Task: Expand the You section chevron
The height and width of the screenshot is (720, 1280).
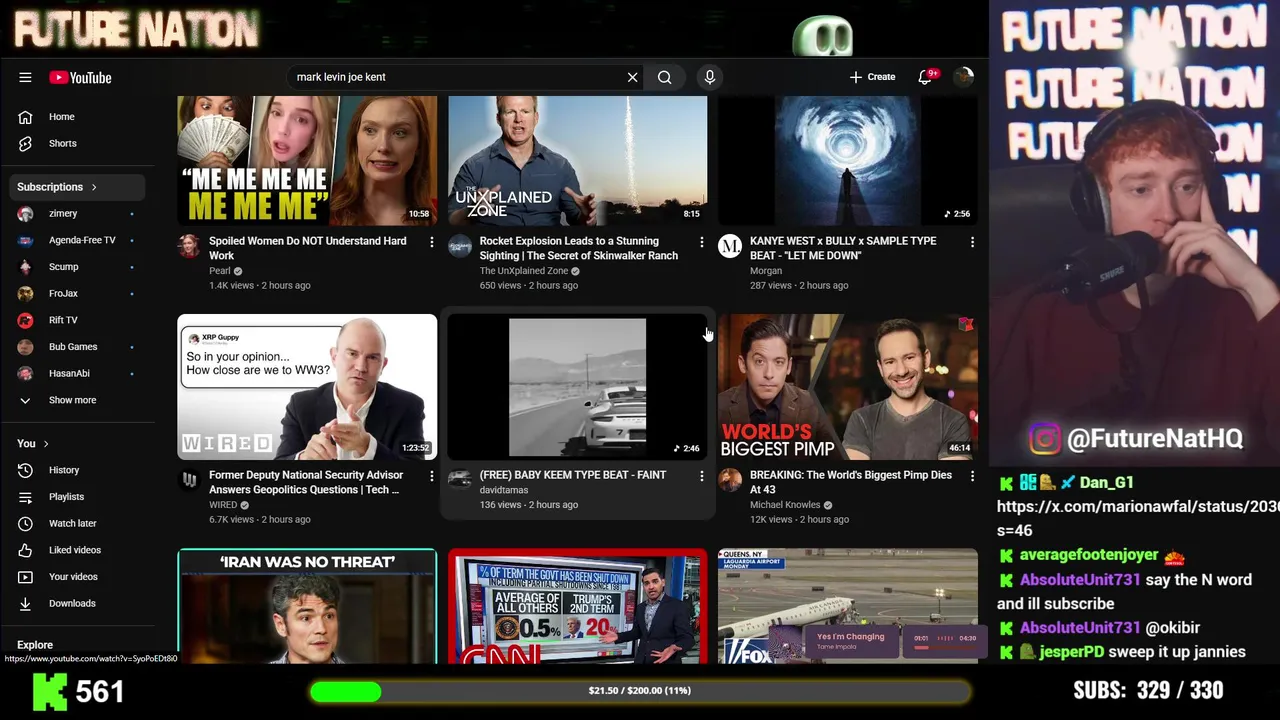Action: (45, 444)
